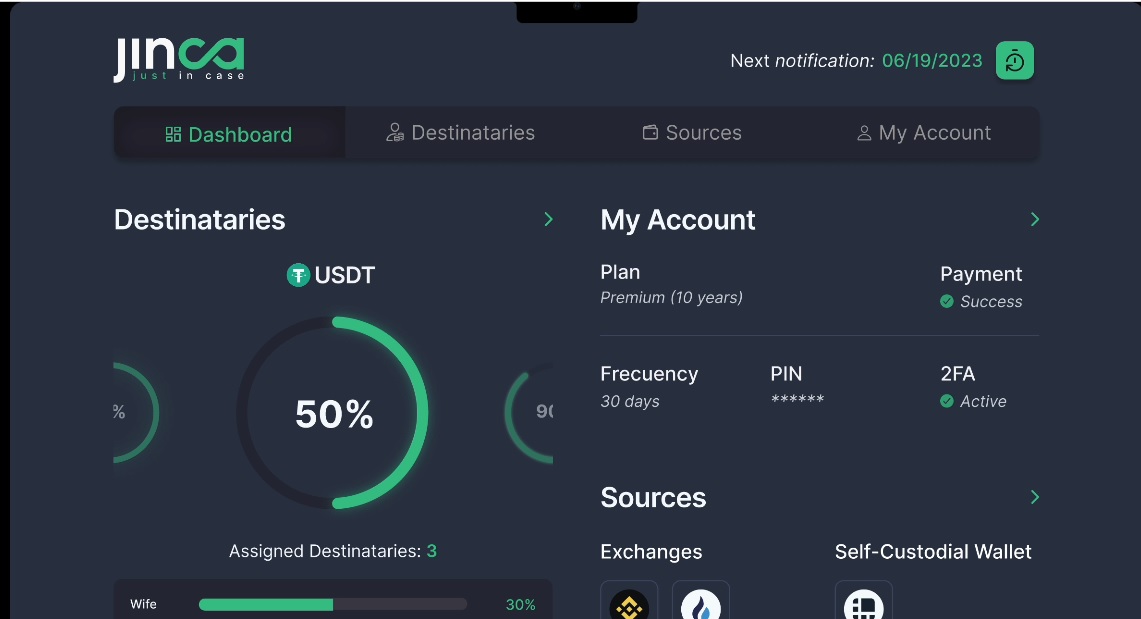The image size is (1141, 619).
Task: Go to the My Account tab
Action: click(x=924, y=133)
